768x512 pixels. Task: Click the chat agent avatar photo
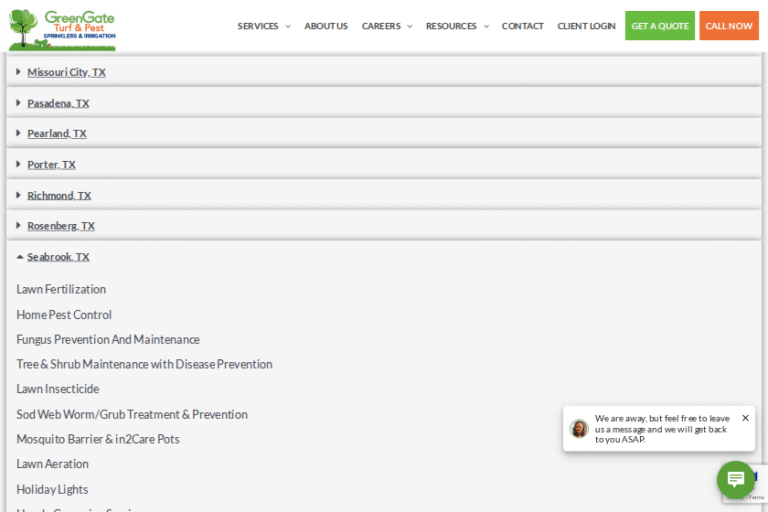(579, 428)
